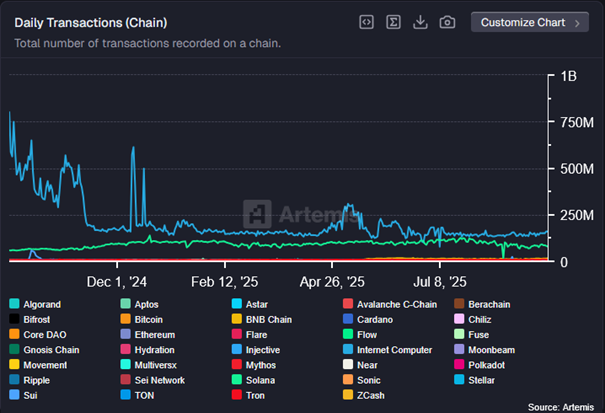
Task: Open the Customize Chart button
Action: click(530, 22)
